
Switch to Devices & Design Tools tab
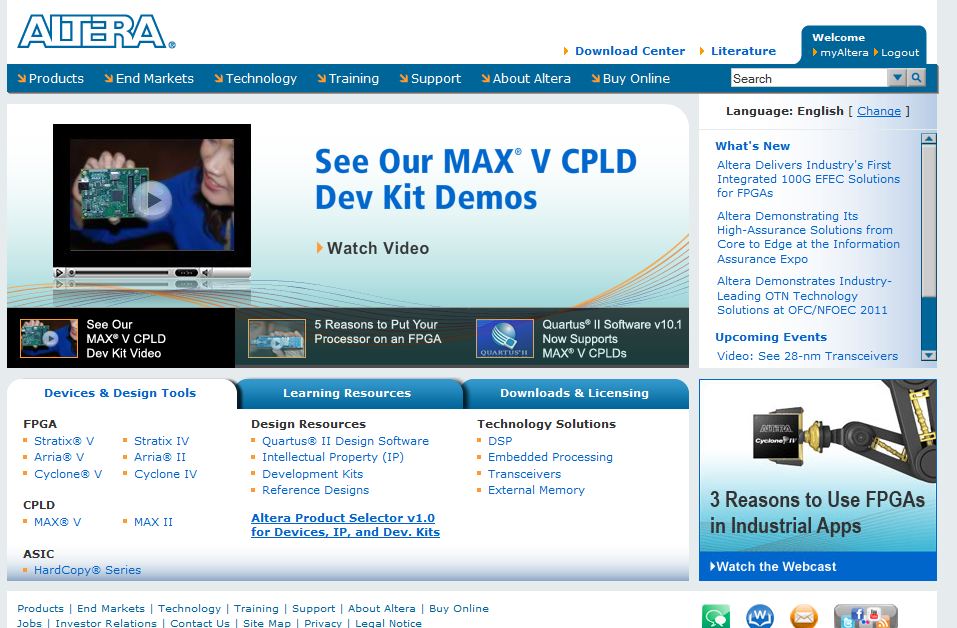(x=120, y=393)
